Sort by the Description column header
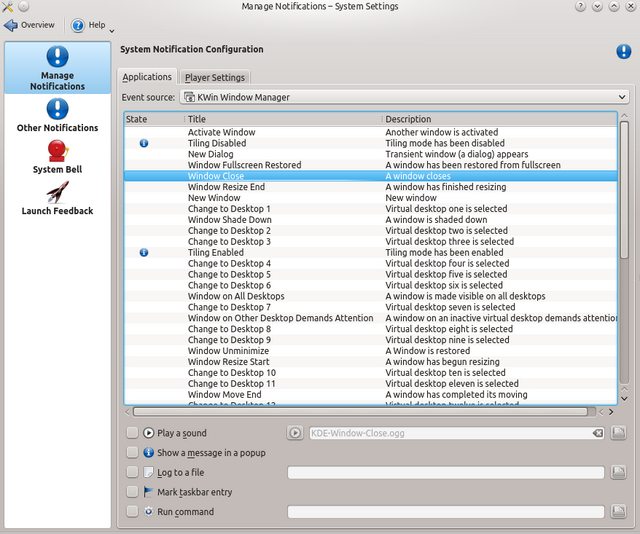Screen dimensions: 640x534 (x=500, y=119)
